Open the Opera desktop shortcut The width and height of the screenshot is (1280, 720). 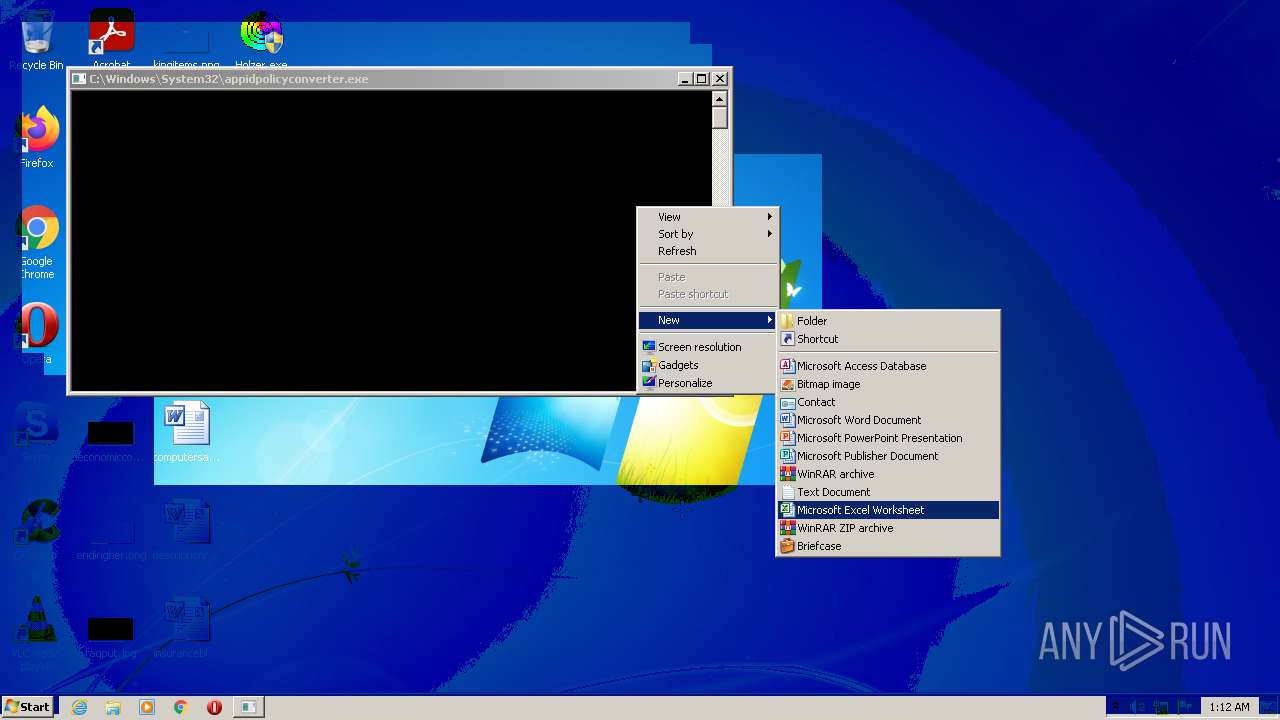point(37,335)
